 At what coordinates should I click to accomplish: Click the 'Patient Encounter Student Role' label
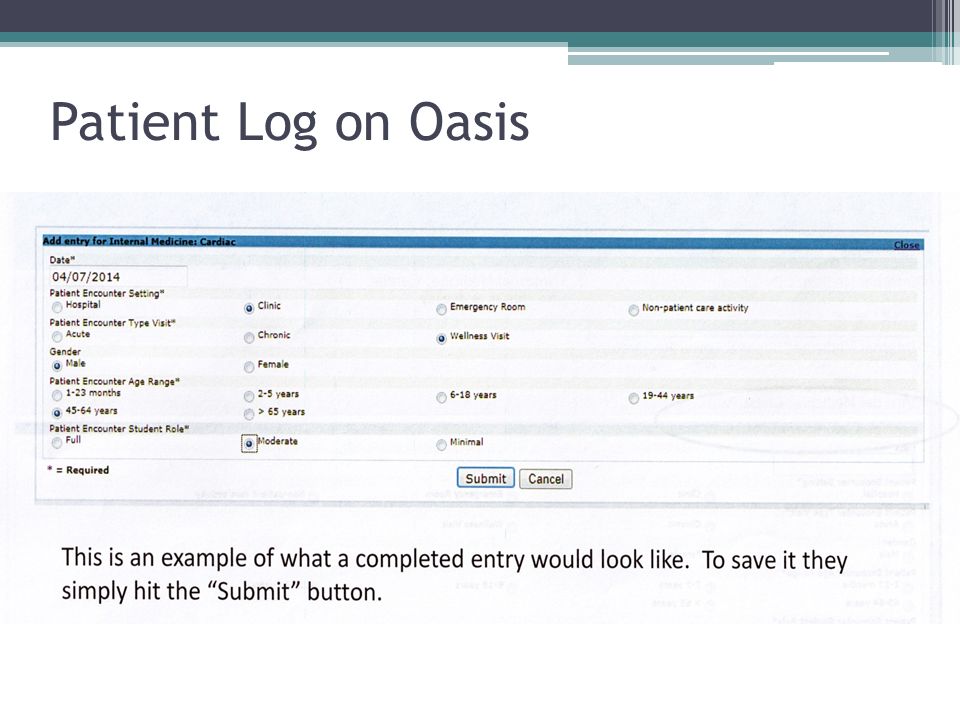(119, 429)
